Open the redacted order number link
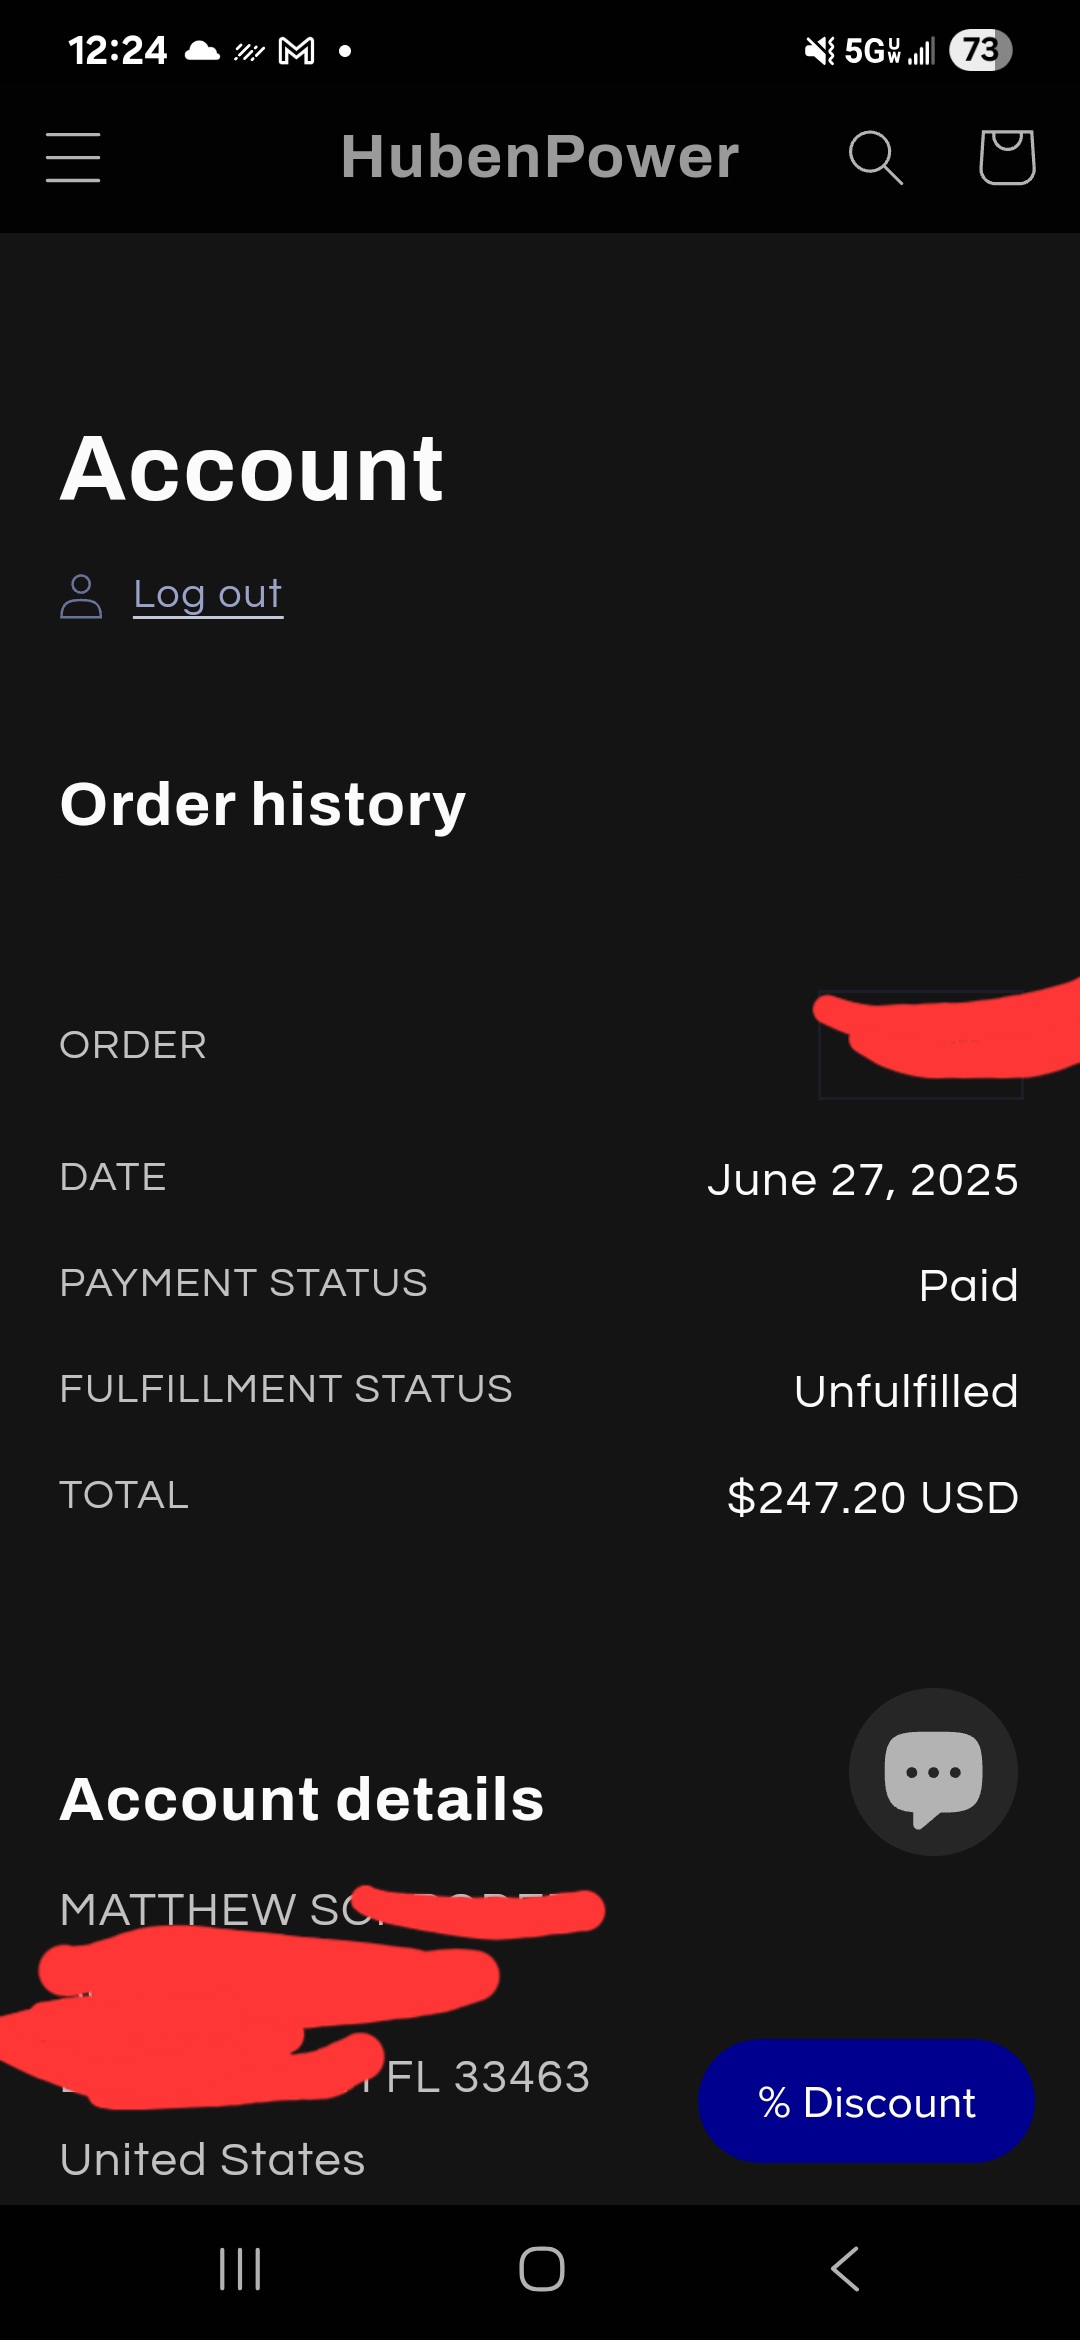Screen dimensions: 1080x2340 coord(921,1045)
